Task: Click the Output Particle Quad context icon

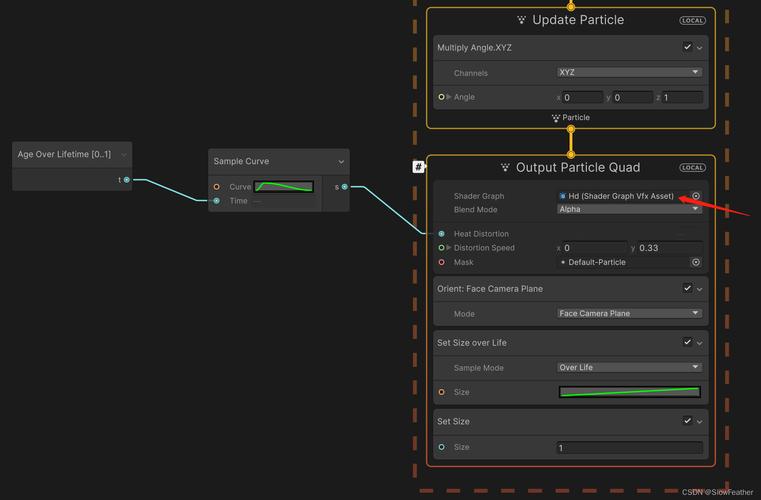Action: [x=505, y=167]
